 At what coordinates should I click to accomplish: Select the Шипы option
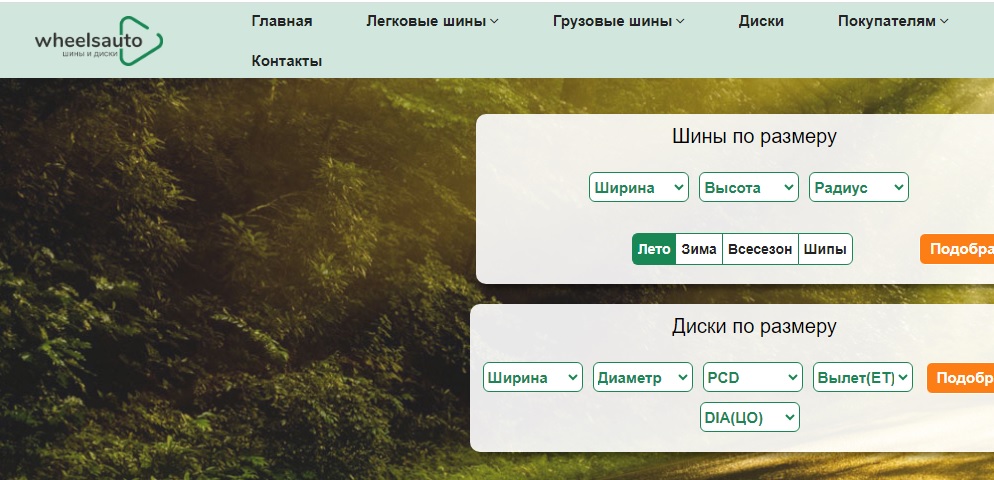tap(825, 249)
